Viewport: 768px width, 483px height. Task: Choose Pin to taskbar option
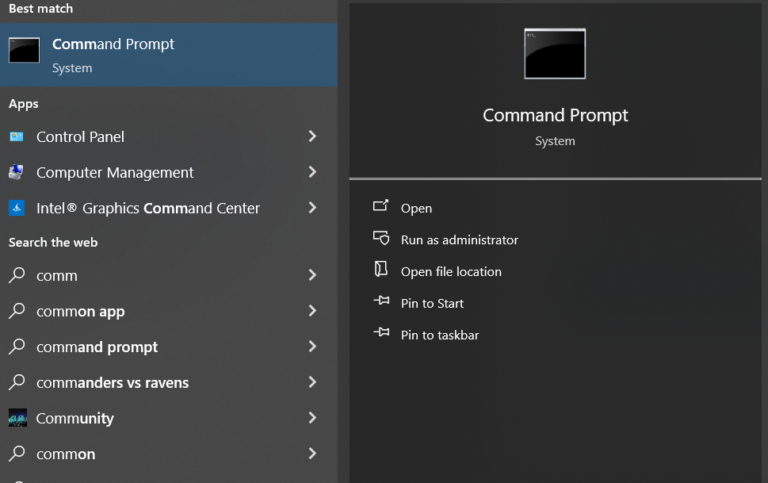click(x=439, y=335)
